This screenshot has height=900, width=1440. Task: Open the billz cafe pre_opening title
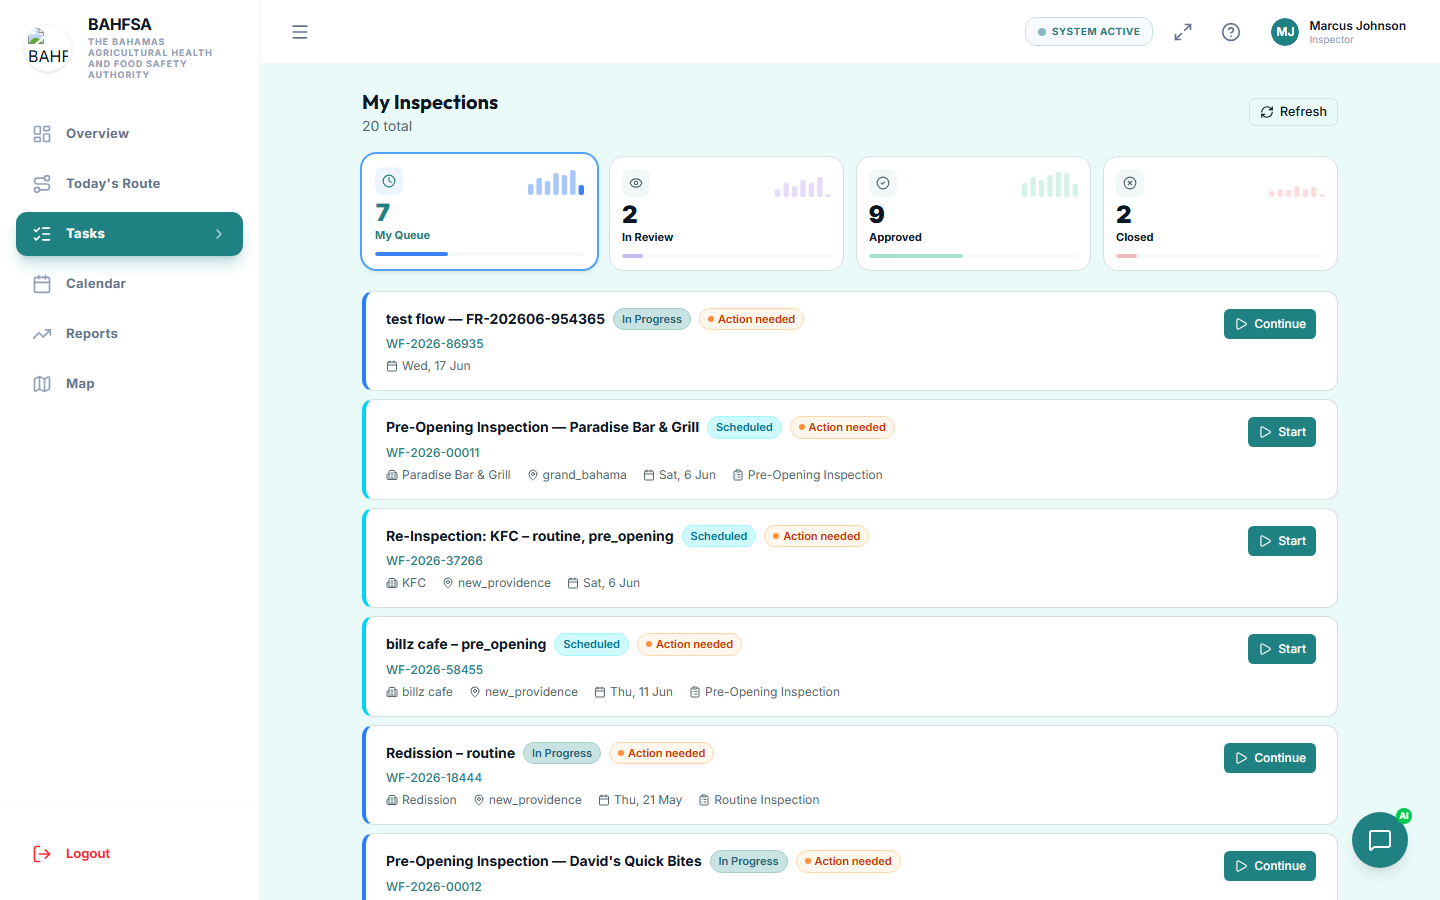pyautogui.click(x=466, y=644)
